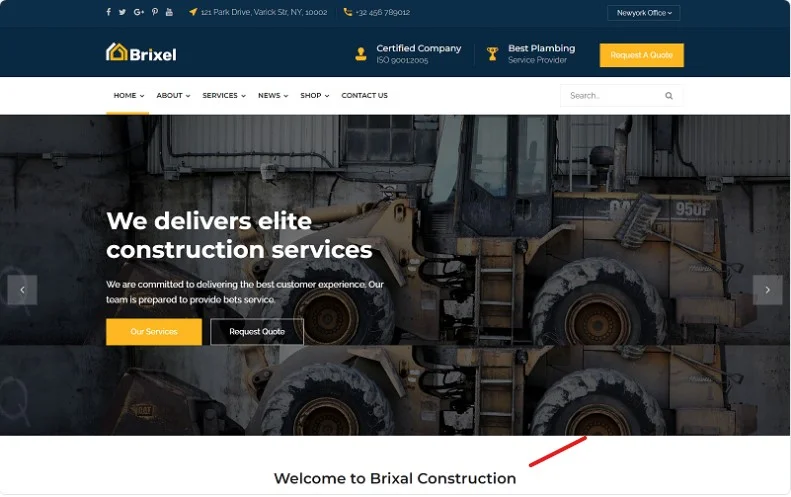This screenshot has height=497, width=791.
Task: Open the Google Plus social icon
Action: (139, 12)
